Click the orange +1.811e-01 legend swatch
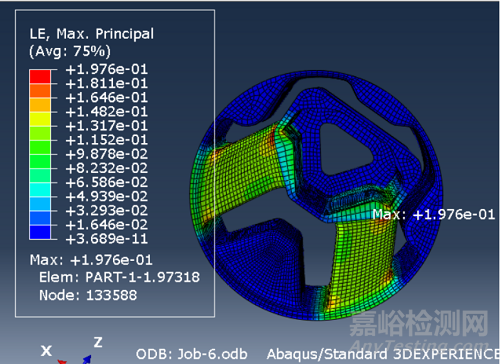Image resolution: width=500 pixels, height=364 pixels. (40, 90)
